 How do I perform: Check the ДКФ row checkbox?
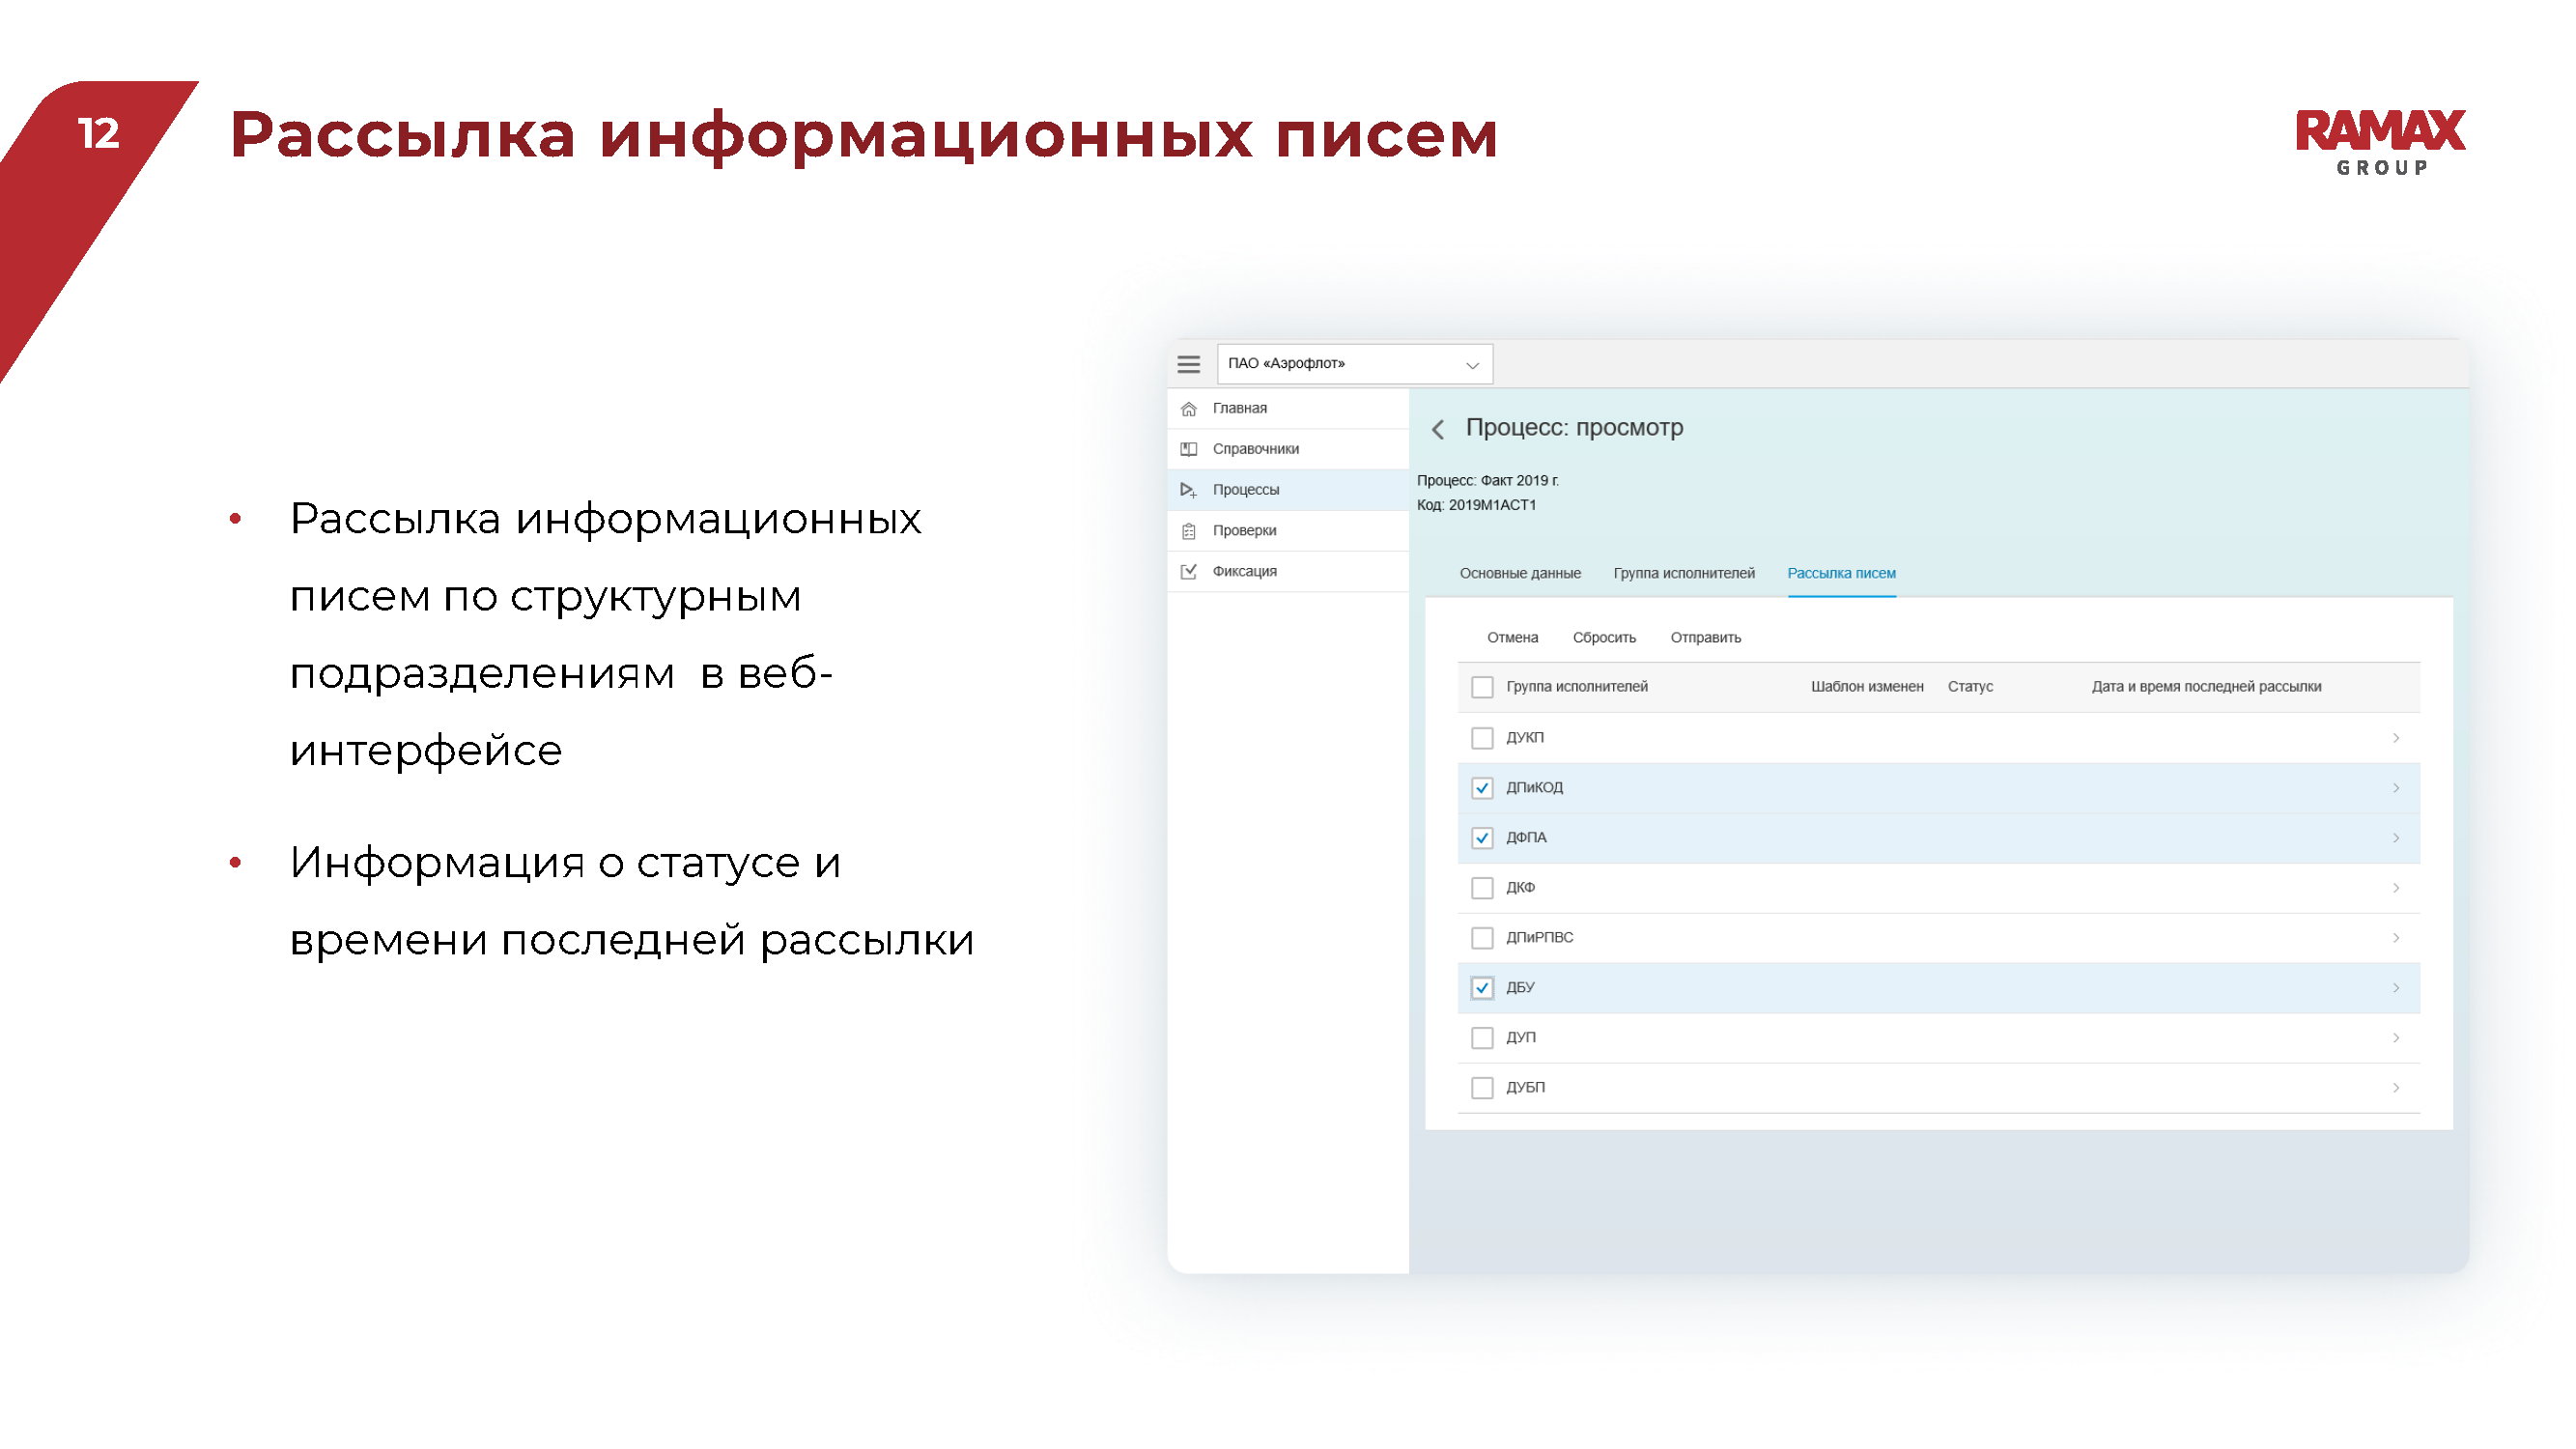[1482, 888]
